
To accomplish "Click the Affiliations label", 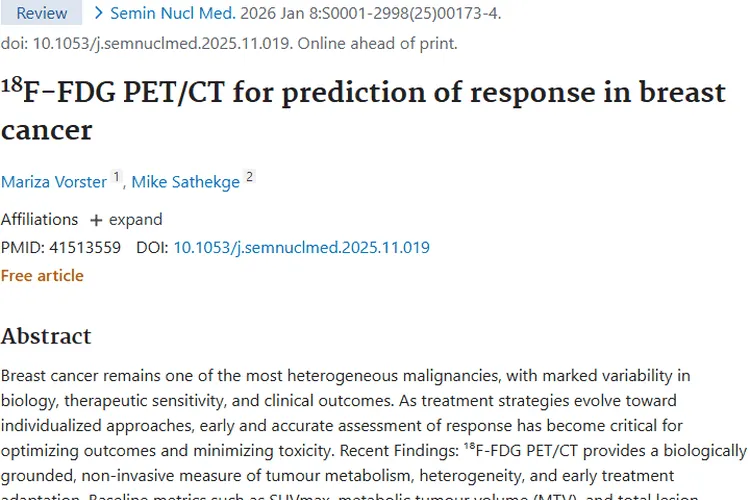I will click(39, 219).
